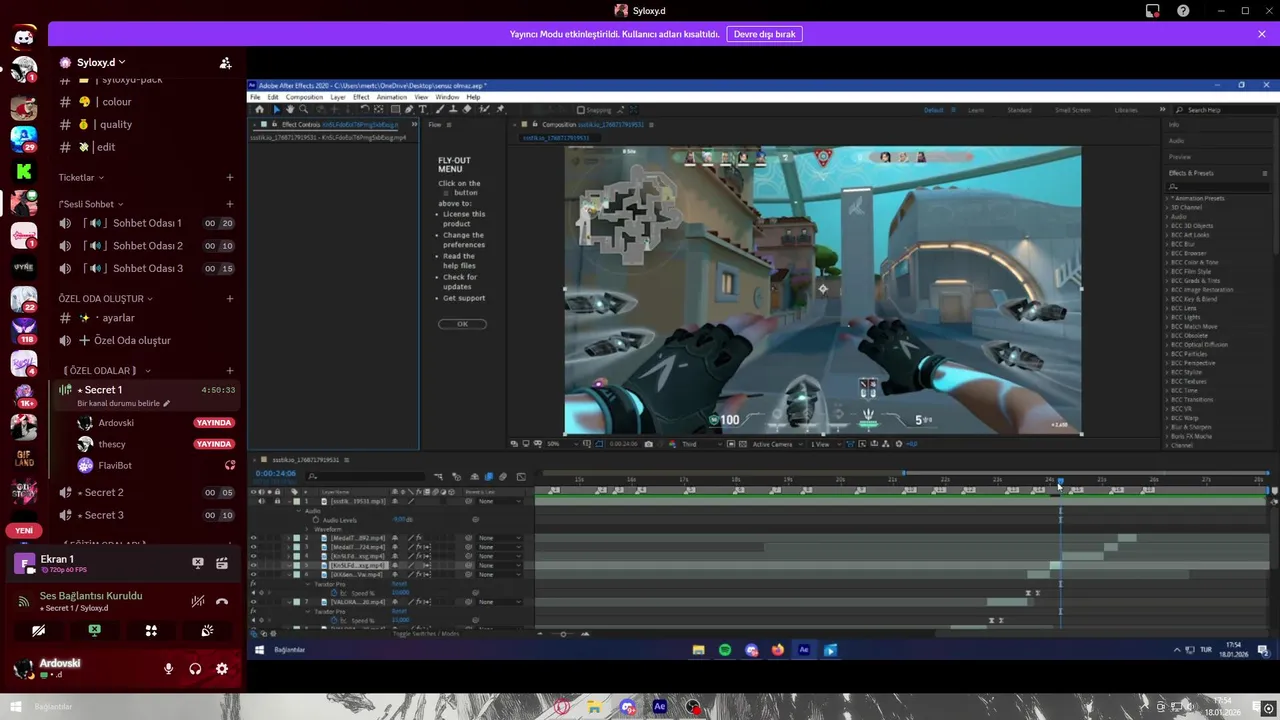Open the After Effects Effect menu

(361, 97)
